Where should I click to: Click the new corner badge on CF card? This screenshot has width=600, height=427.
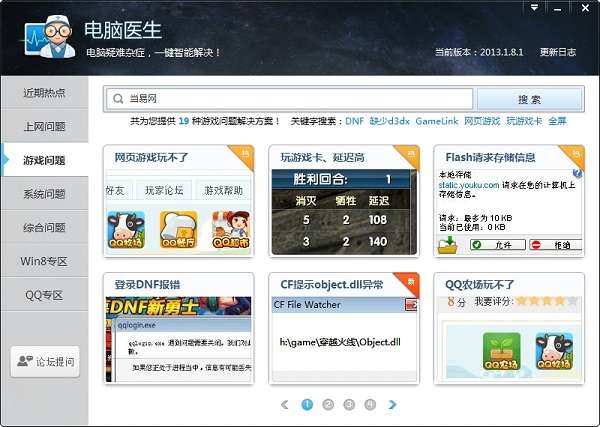click(x=409, y=283)
